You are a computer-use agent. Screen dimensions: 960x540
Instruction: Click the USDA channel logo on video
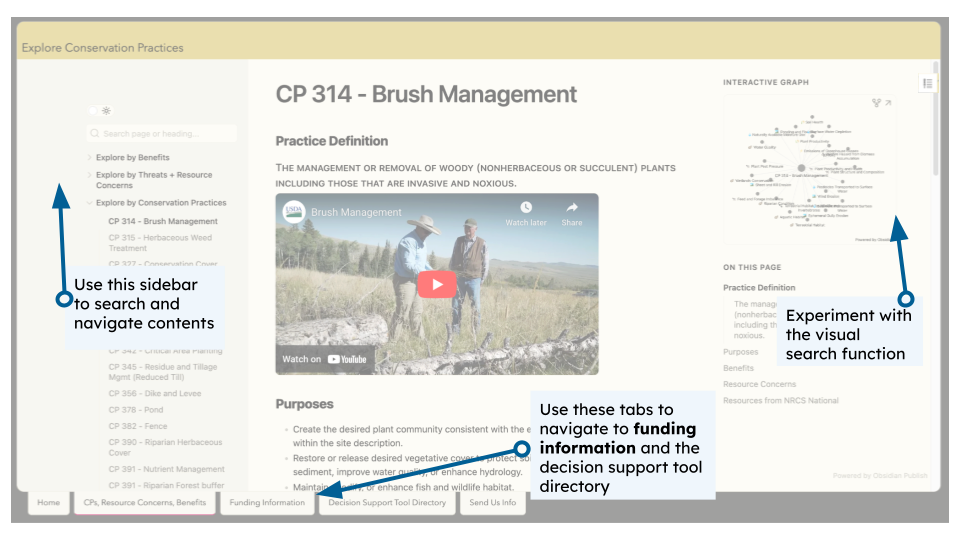coord(294,212)
